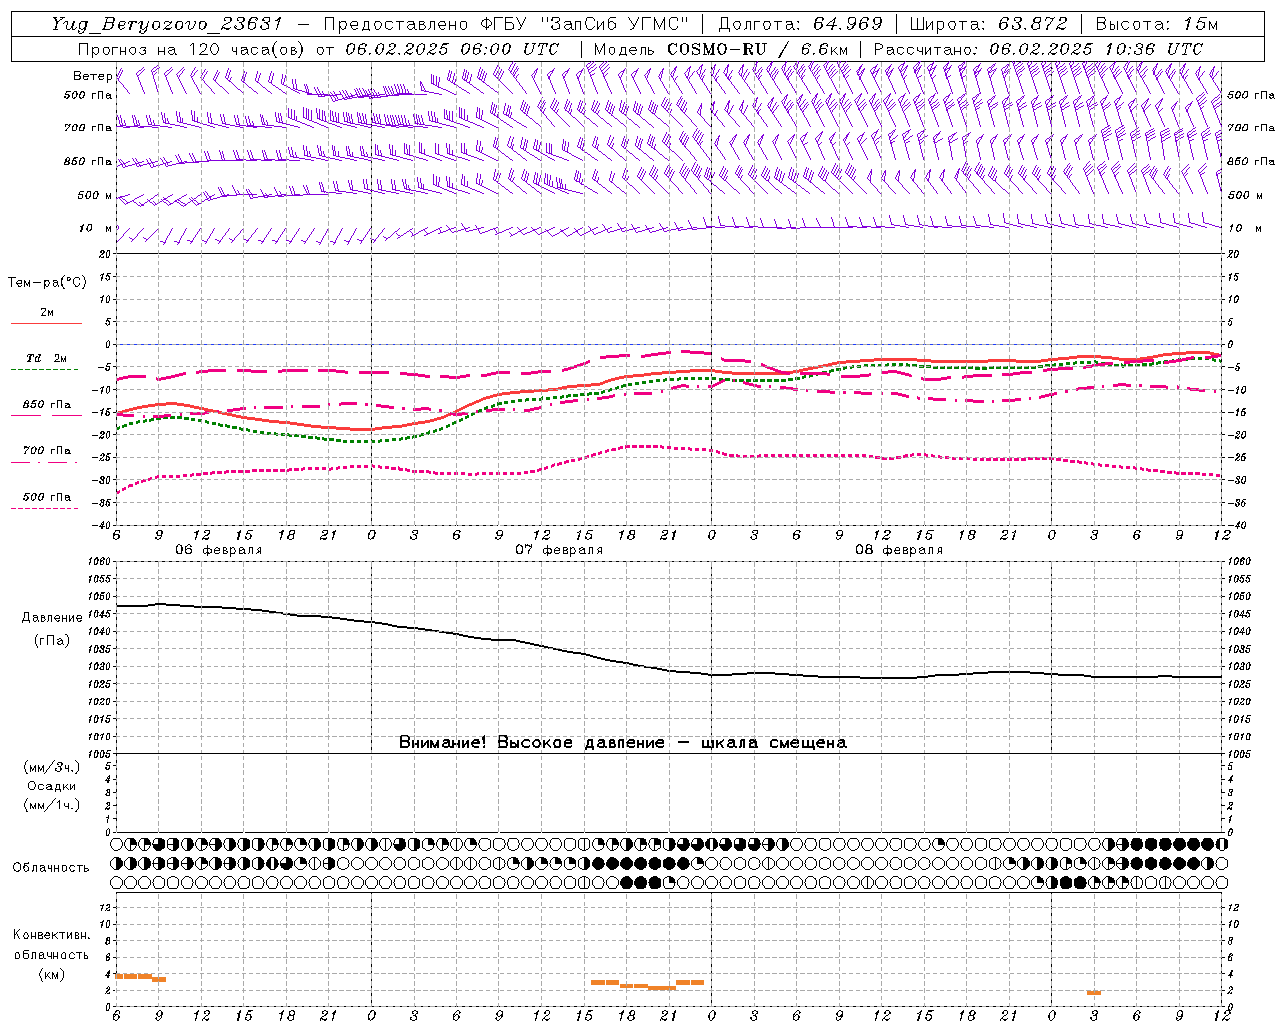Click the model name COSMO-RU / 6.6км

coord(757,49)
